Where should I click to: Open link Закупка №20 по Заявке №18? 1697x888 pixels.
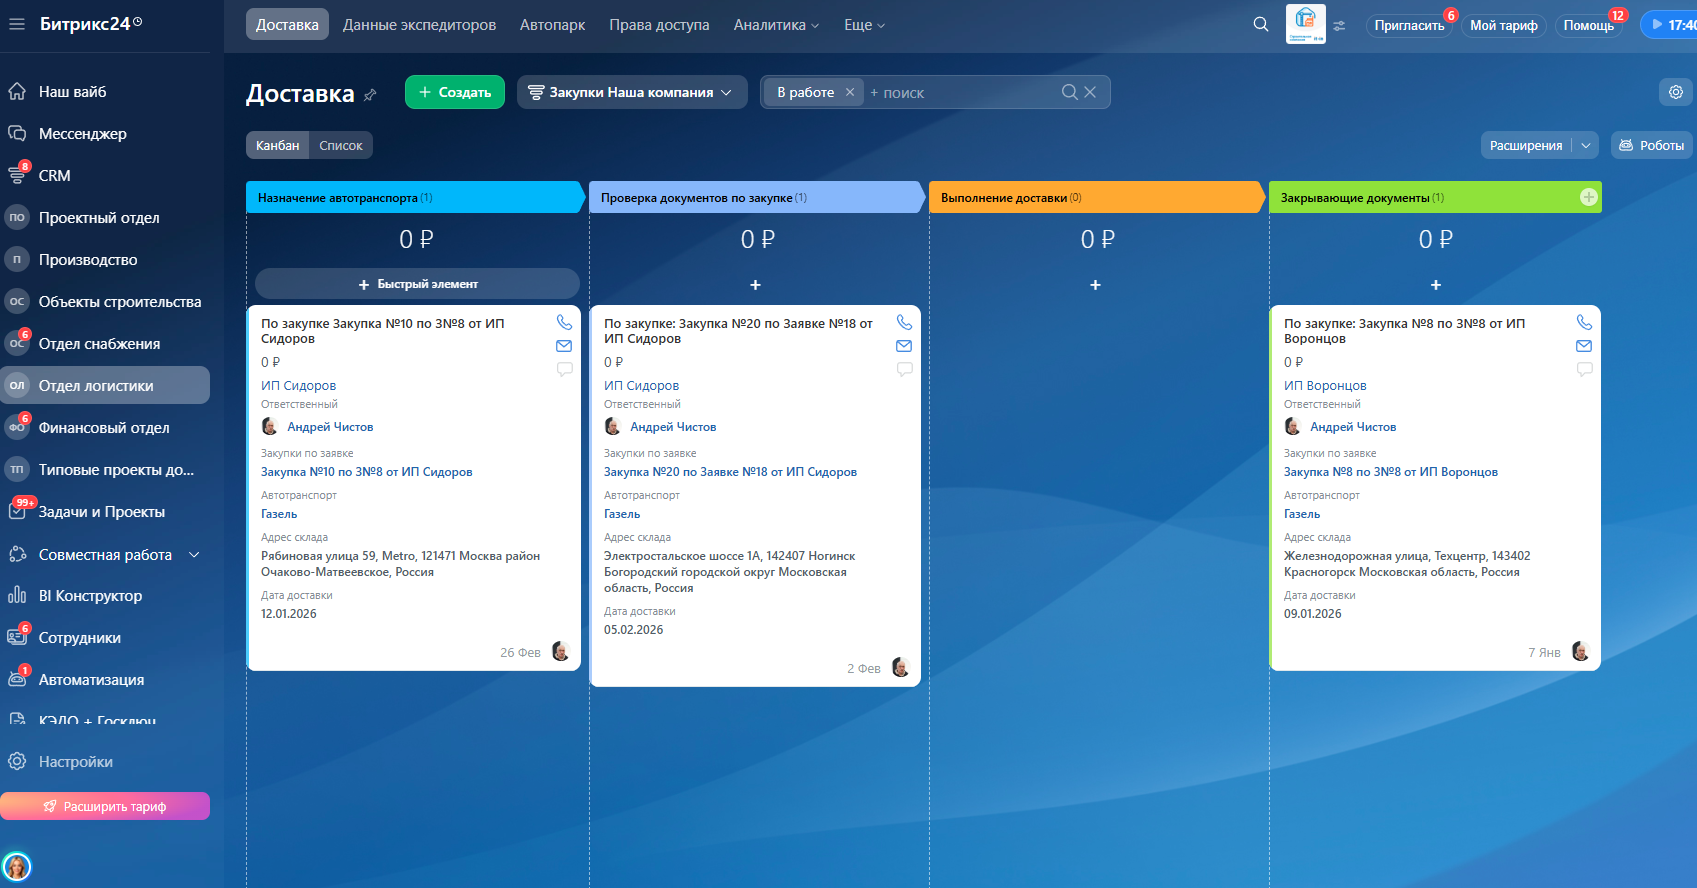pyautogui.click(x=730, y=472)
